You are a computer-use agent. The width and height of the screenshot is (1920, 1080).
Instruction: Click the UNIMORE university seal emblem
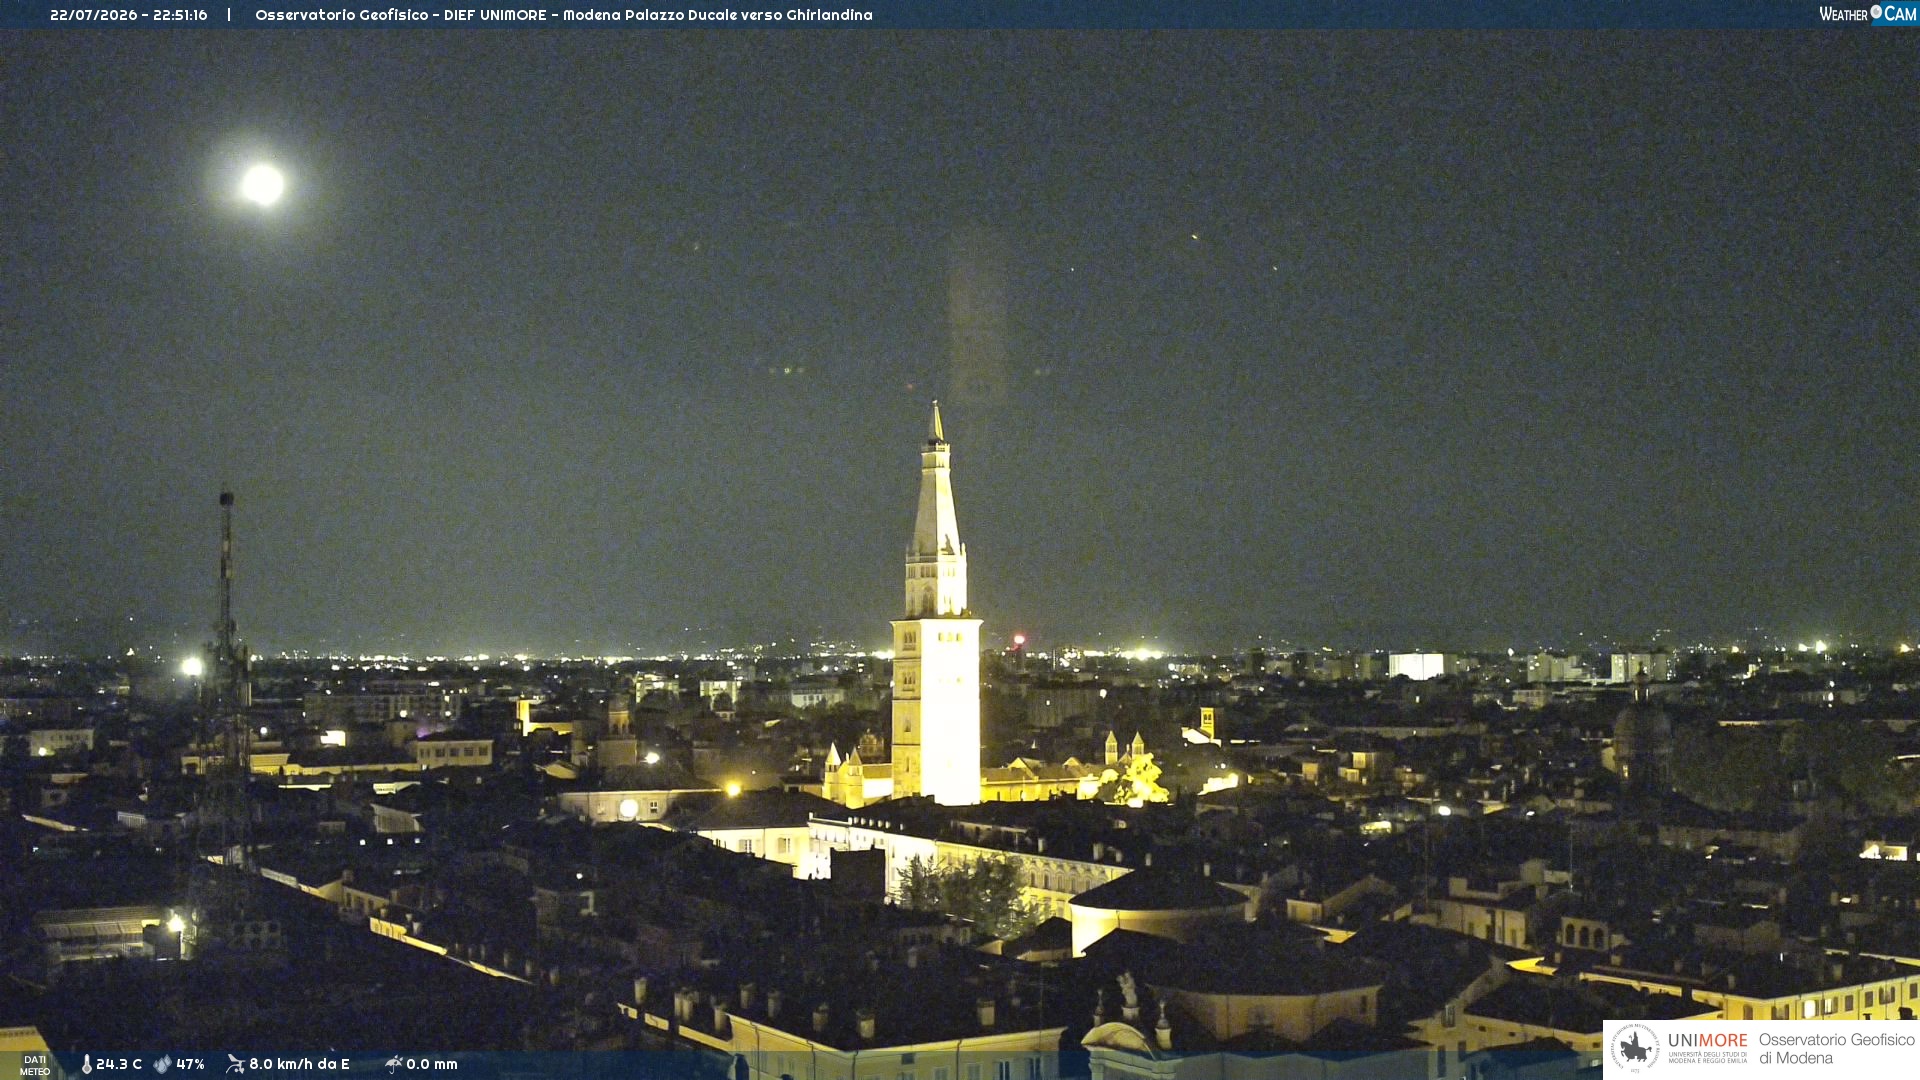pos(1635,1049)
